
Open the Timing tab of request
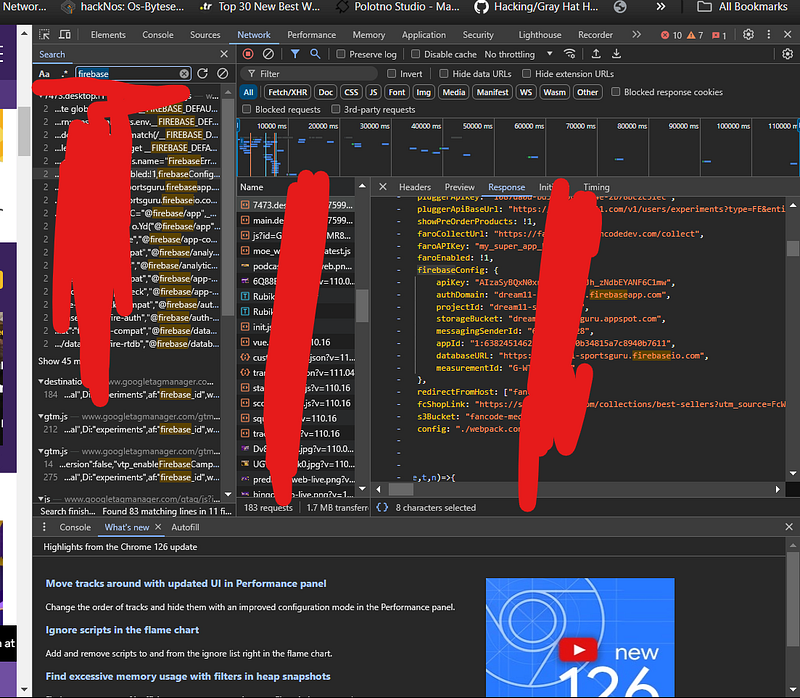point(596,187)
